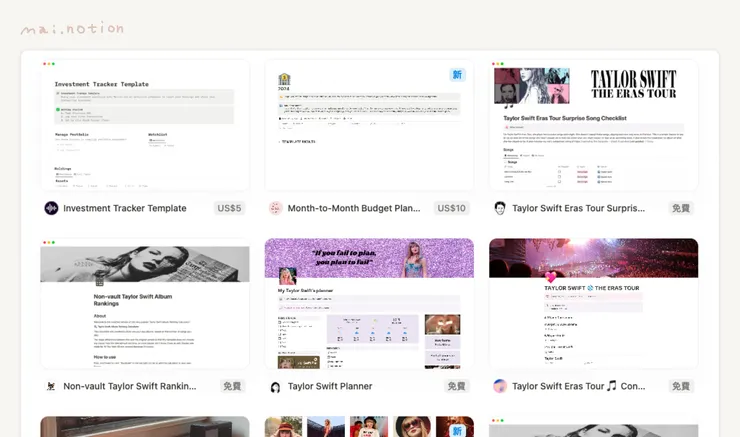Open Eras Tour Surprise Song Checklist thumbnail
The height and width of the screenshot is (437, 740).
(x=594, y=125)
